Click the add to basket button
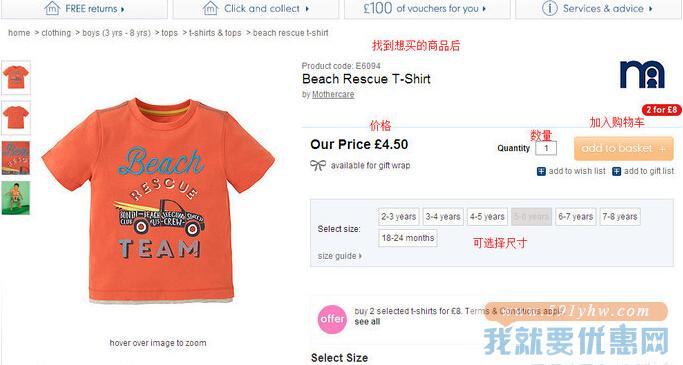This screenshot has height=365, width=683. tap(623, 149)
